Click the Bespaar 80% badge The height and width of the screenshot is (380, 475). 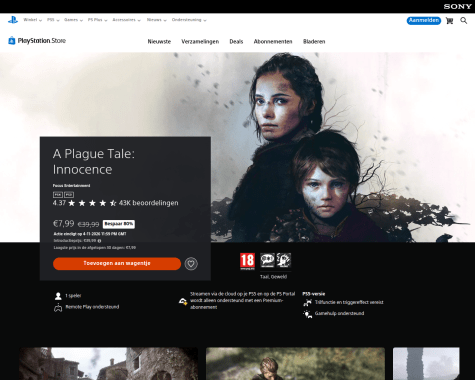[x=119, y=224]
